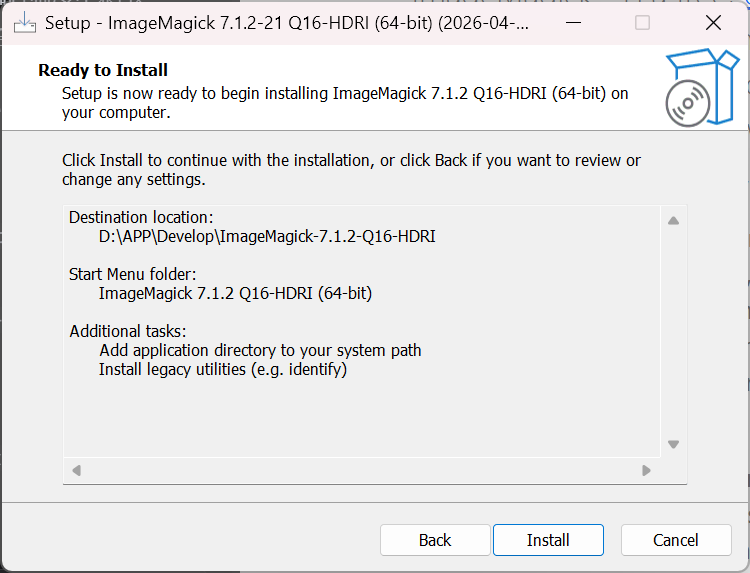Close the ImageMagick Setup window
Viewport: 750px width, 573px height.
(712, 22)
